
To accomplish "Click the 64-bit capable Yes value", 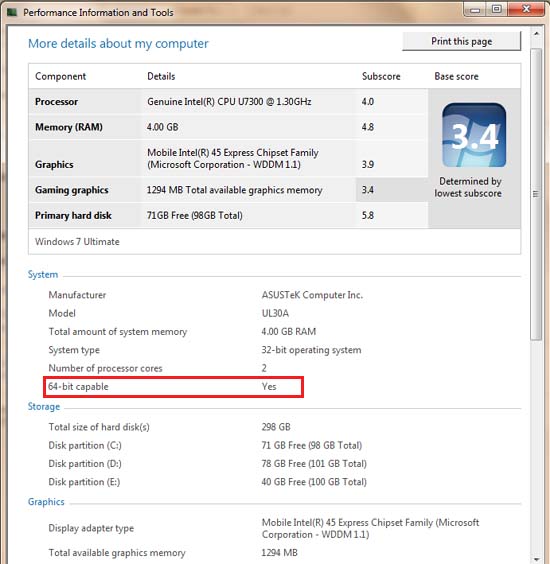I will tap(269, 387).
